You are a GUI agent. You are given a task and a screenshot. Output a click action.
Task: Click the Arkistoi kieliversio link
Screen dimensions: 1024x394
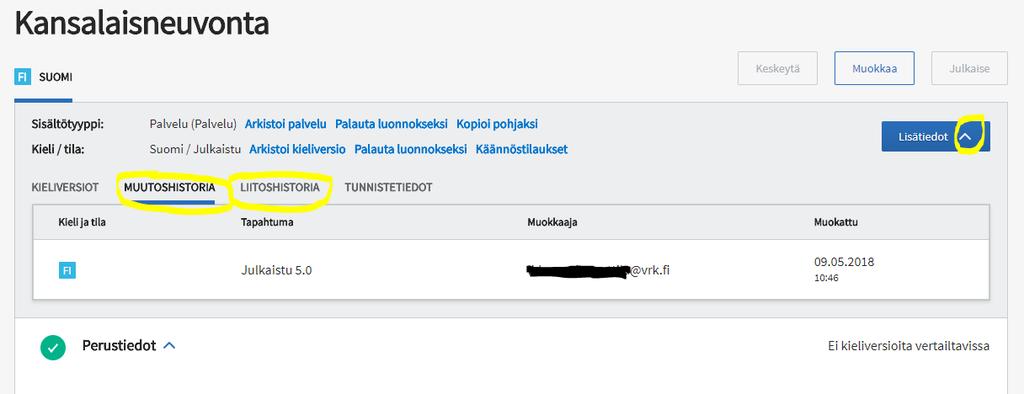(x=297, y=149)
